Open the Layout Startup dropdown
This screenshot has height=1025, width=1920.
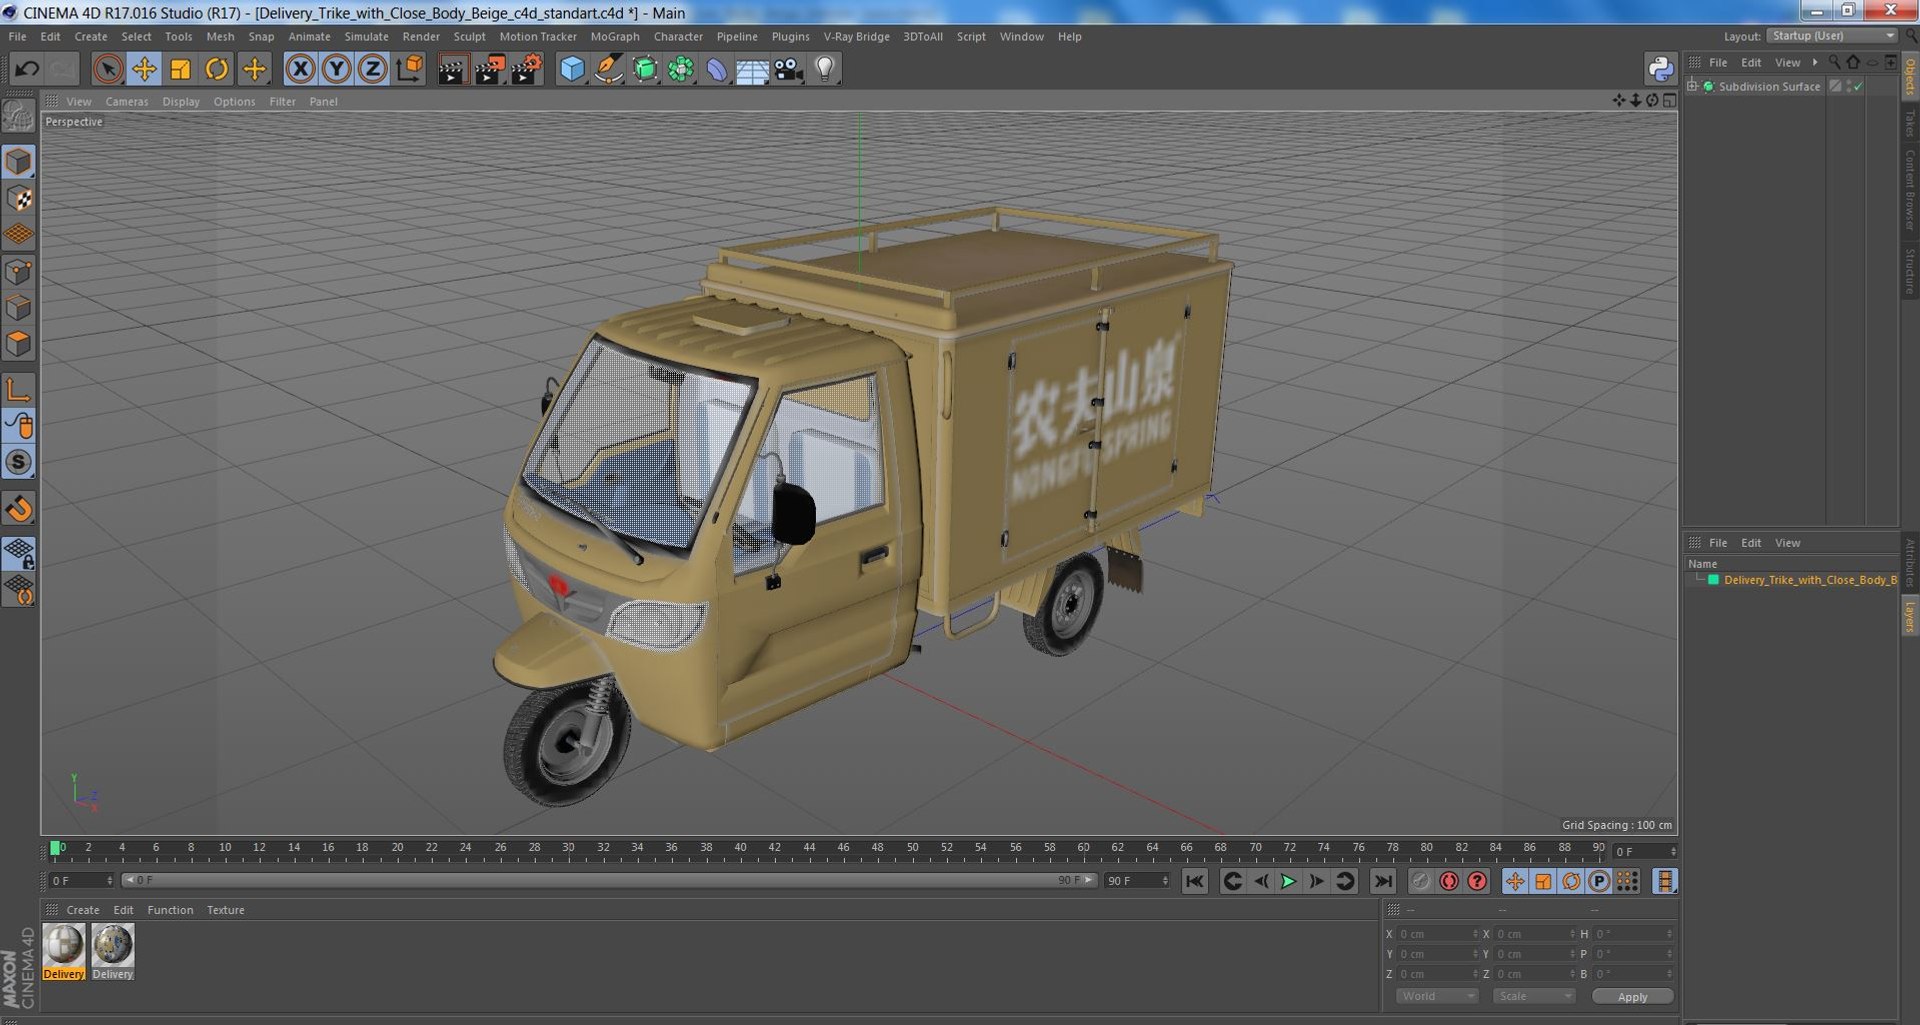(x=1831, y=36)
